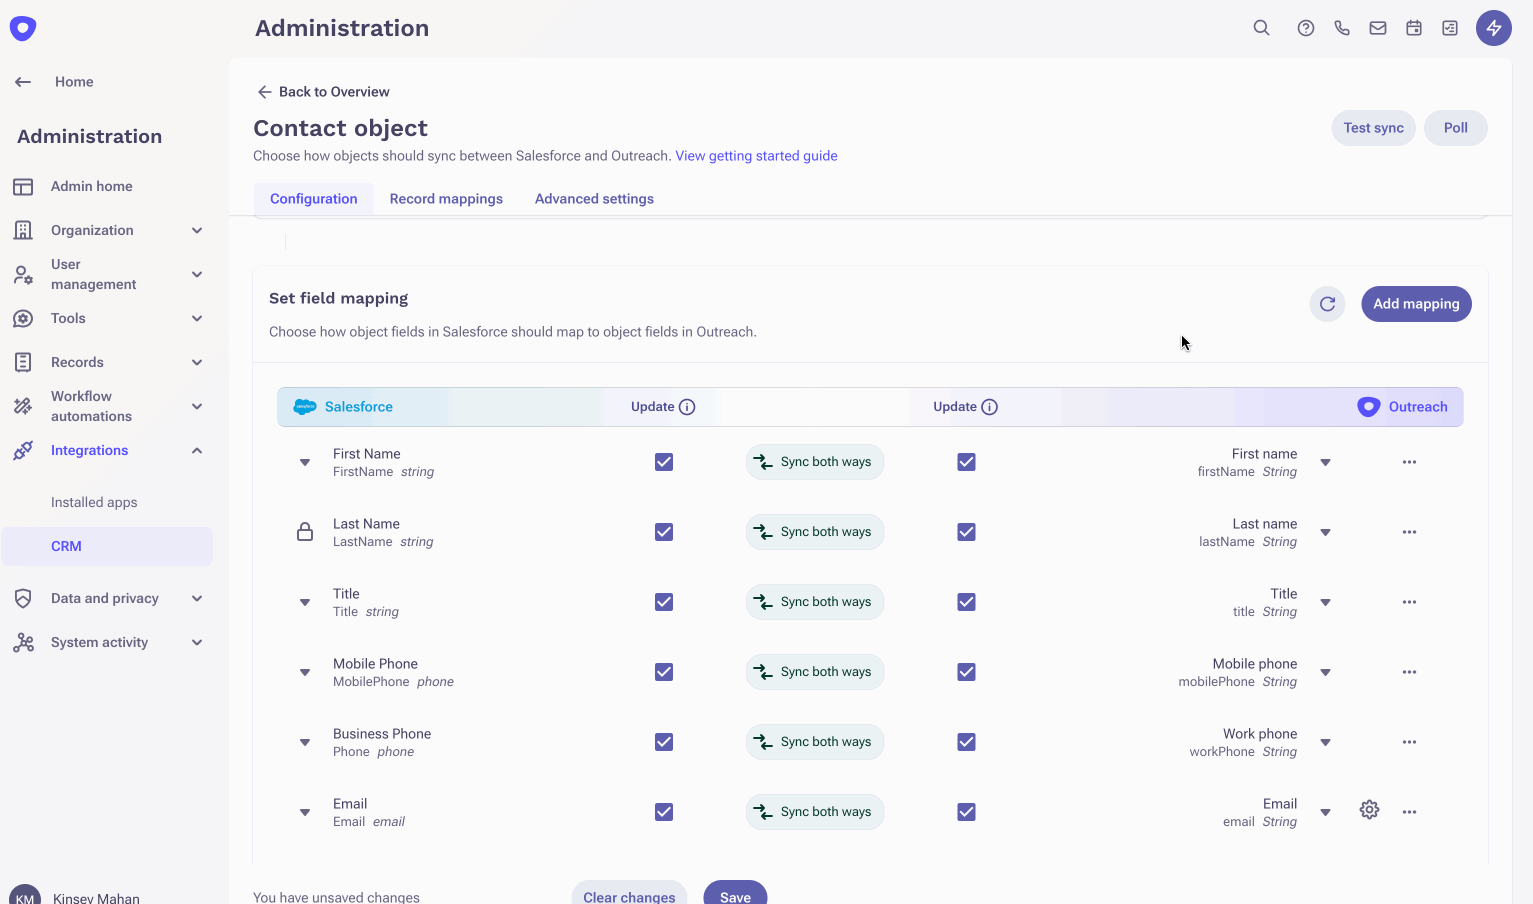This screenshot has width=1533, height=904.
Task: Open Salesforce field dropdown for First Name
Action: click(x=305, y=463)
